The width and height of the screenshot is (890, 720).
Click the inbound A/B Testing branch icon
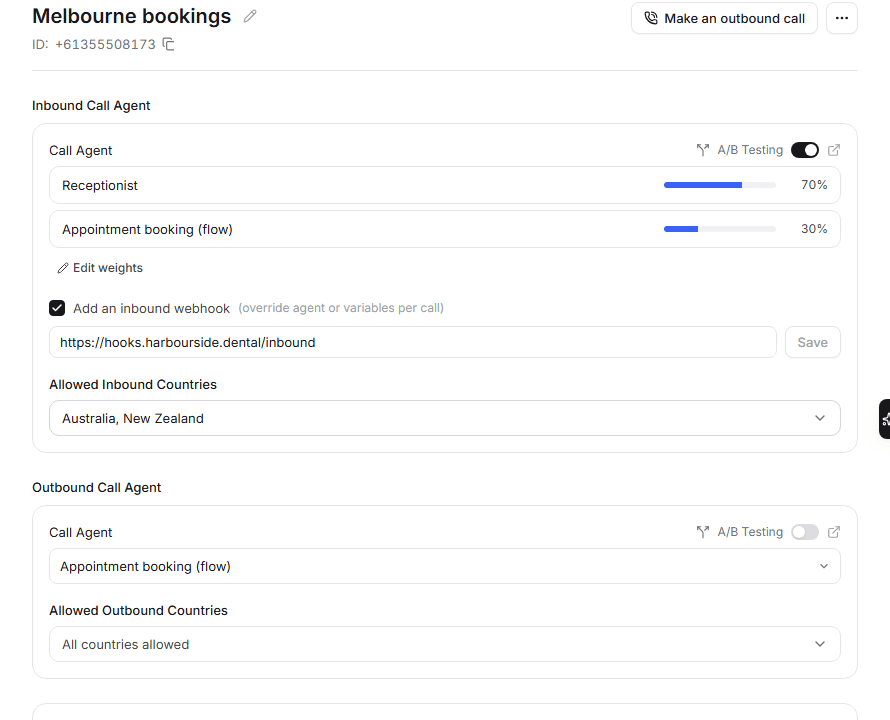703,150
